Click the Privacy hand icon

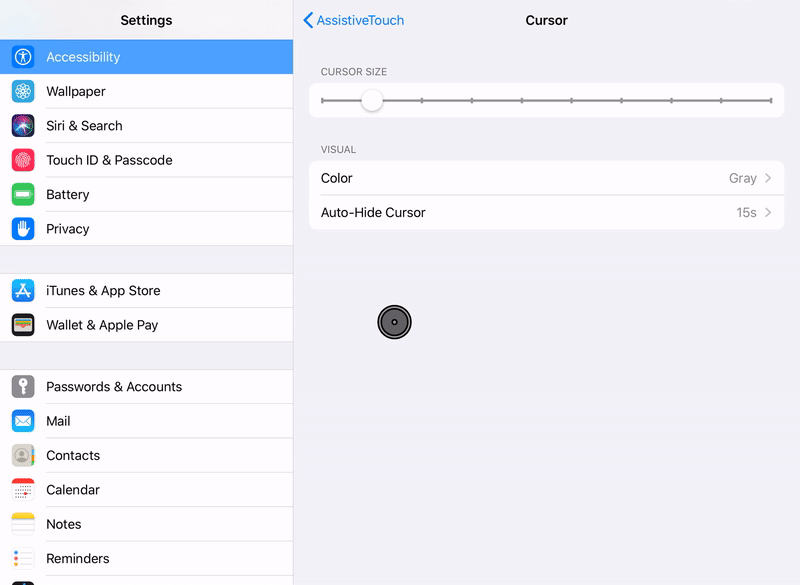(21, 228)
